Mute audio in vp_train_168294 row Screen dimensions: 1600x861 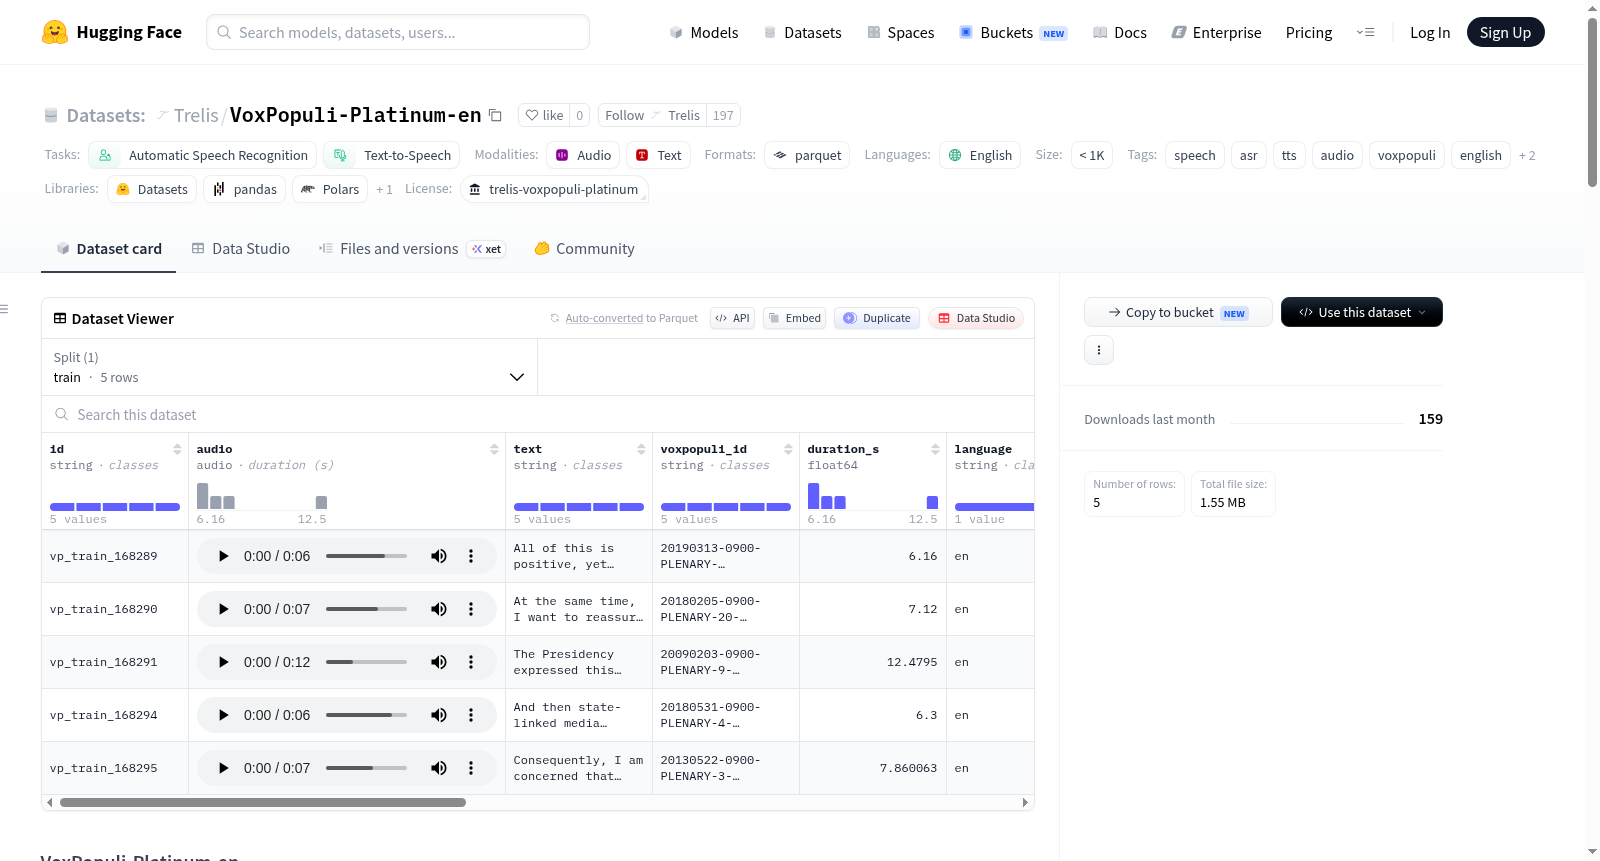[439, 715]
